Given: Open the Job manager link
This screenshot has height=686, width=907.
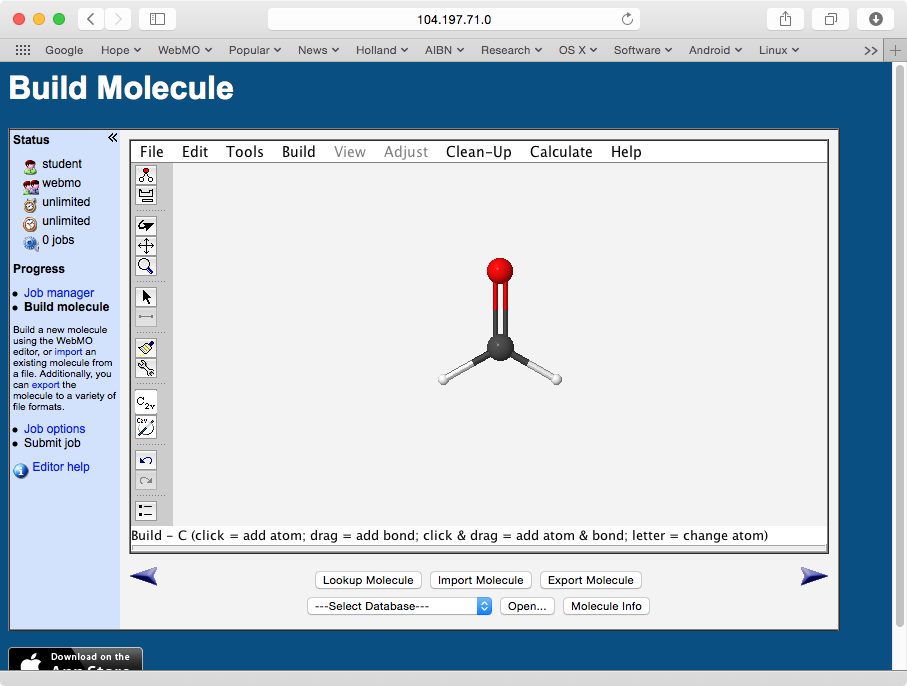Looking at the screenshot, I should (59, 293).
